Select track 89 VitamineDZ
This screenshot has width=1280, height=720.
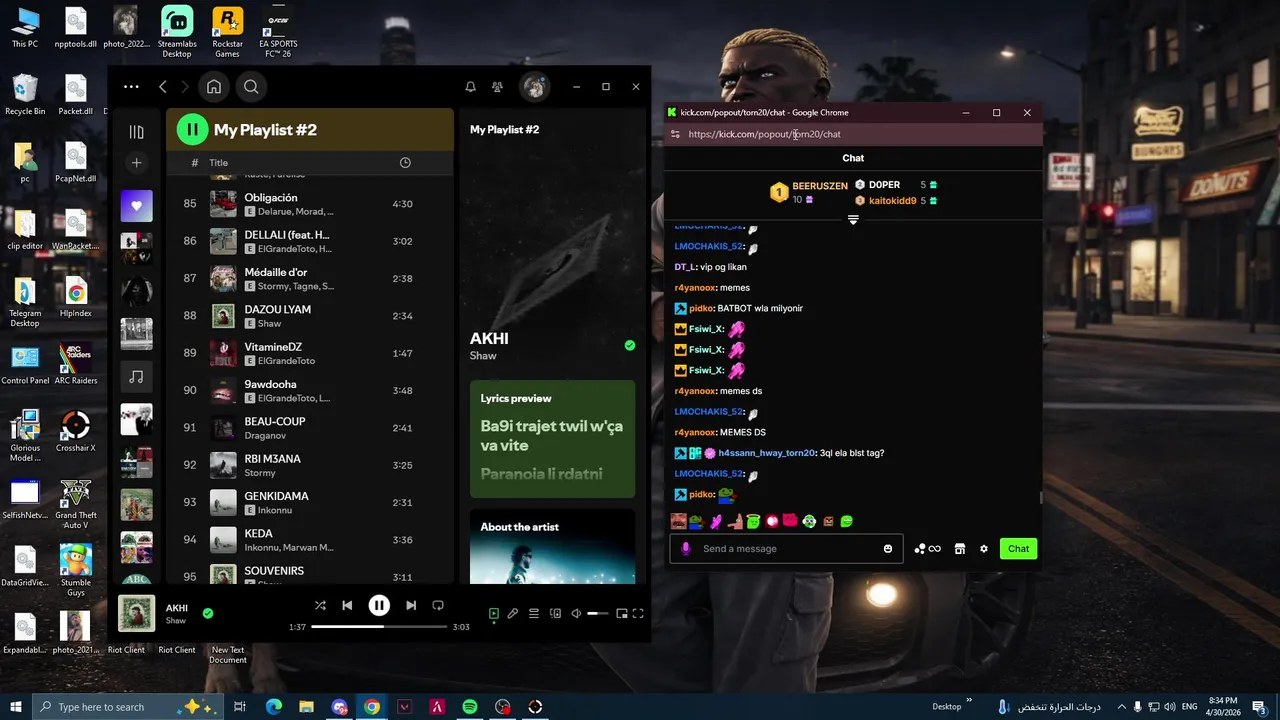click(x=309, y=353)
